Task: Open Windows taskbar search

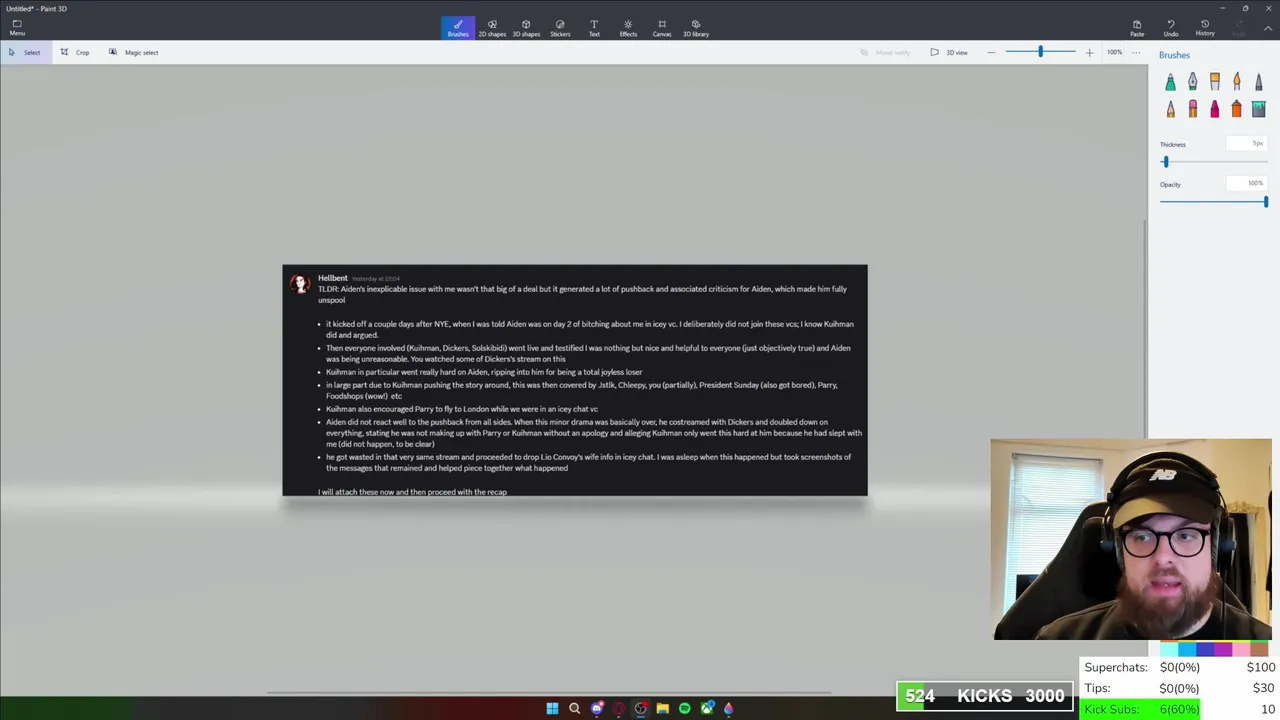Action: (x=574, y=708)
